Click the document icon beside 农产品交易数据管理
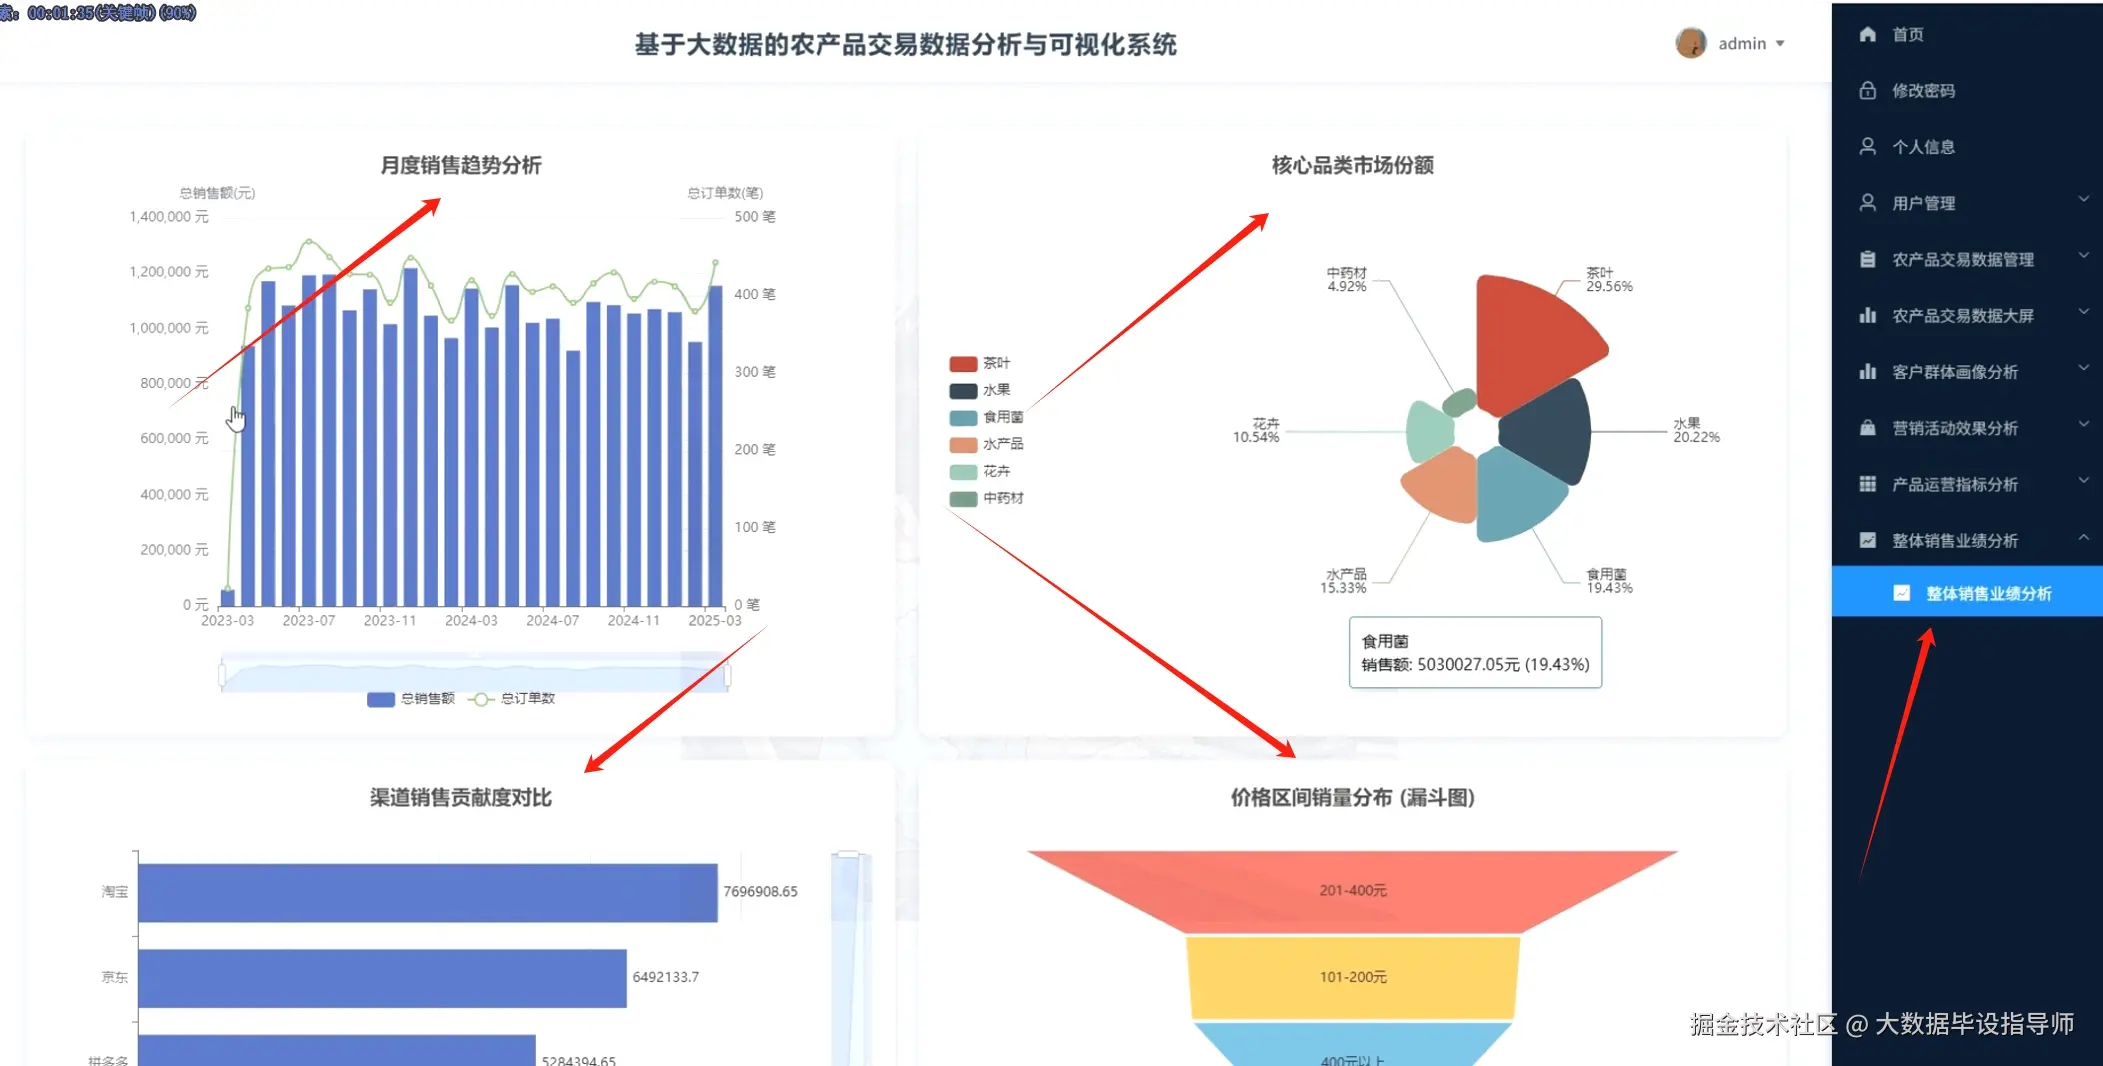2103x1066 pixels. tap(1868, 259)
